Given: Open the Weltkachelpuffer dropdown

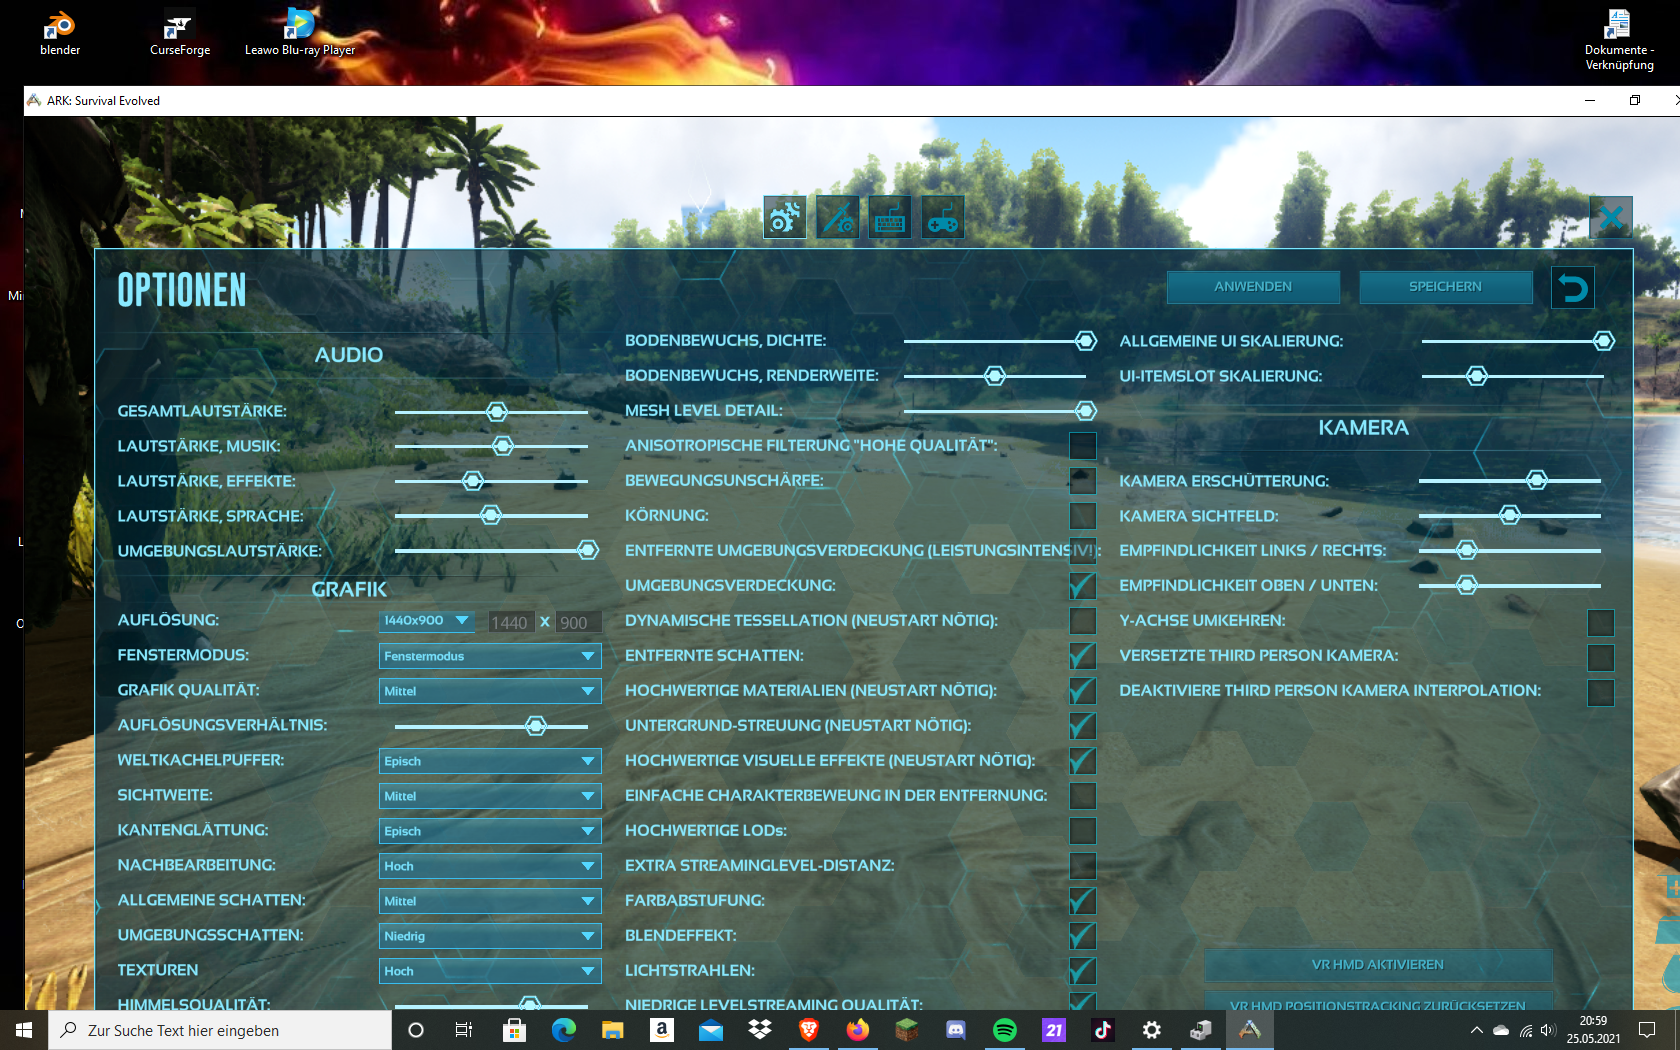Looking at the screenshot, I should [490, 761].
